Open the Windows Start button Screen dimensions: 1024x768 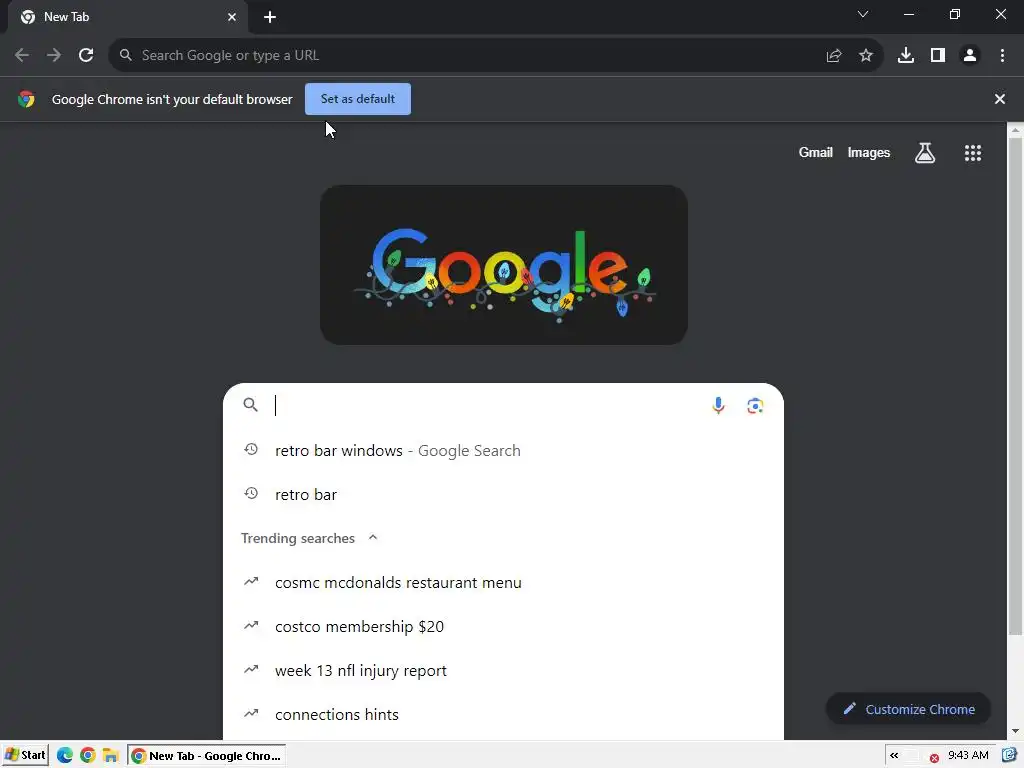pos(25,756)
